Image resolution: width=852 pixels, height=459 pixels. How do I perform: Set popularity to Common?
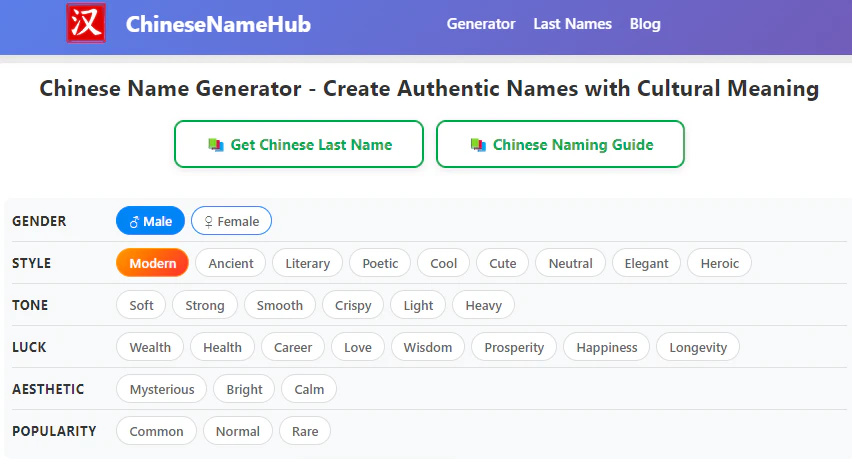(156, 431)
